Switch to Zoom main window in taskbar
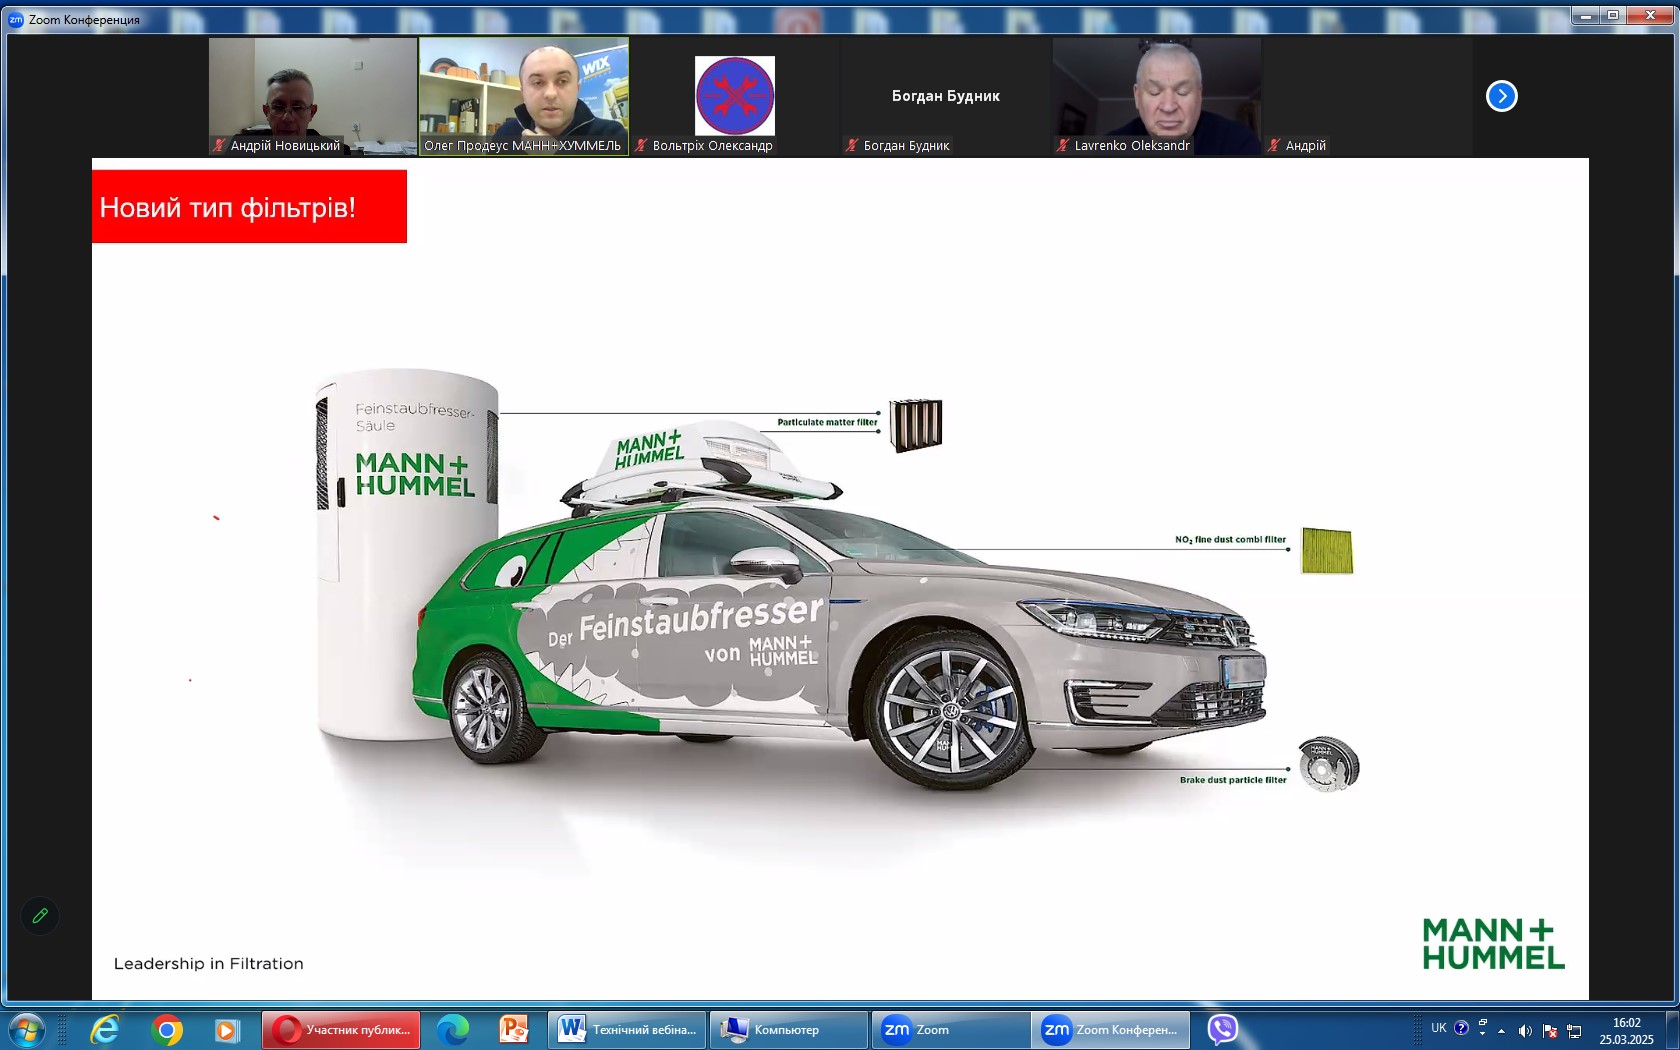 (x=951, y=1030)
